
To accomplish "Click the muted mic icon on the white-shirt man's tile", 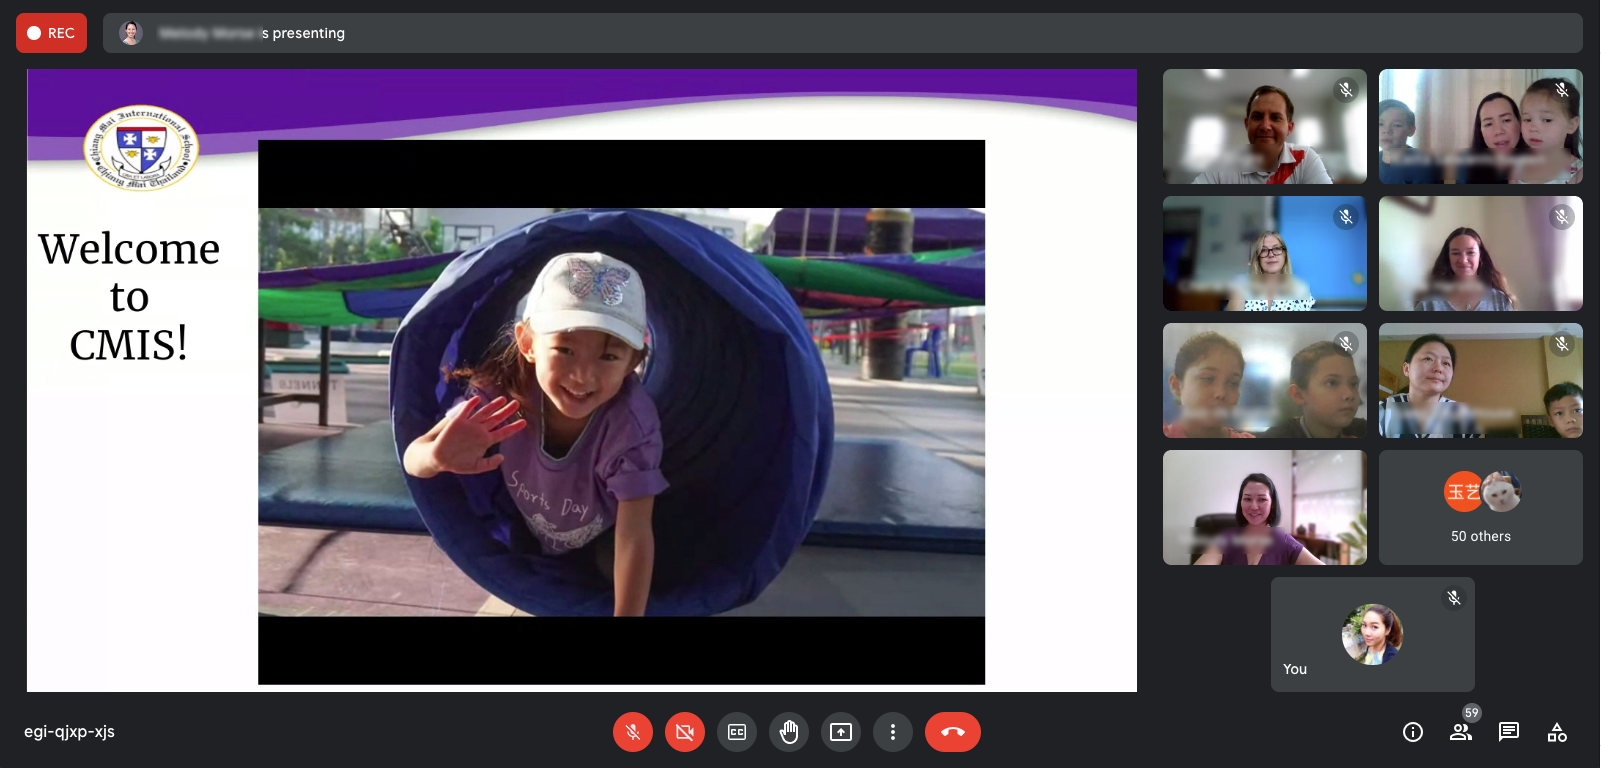I will [1346, 90].
